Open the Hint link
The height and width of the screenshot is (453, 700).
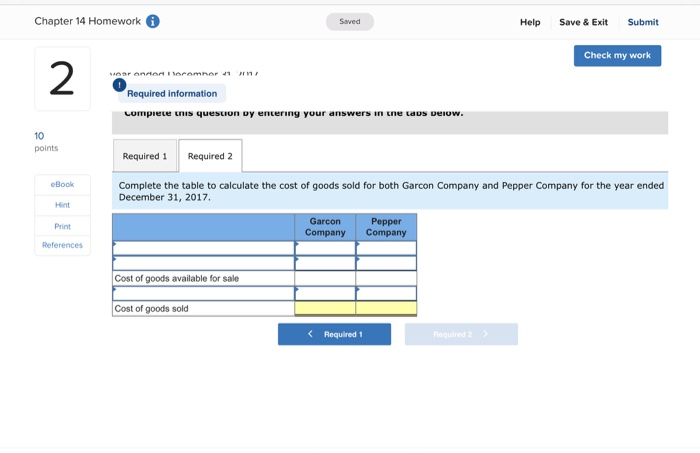(x=62, y=205)
